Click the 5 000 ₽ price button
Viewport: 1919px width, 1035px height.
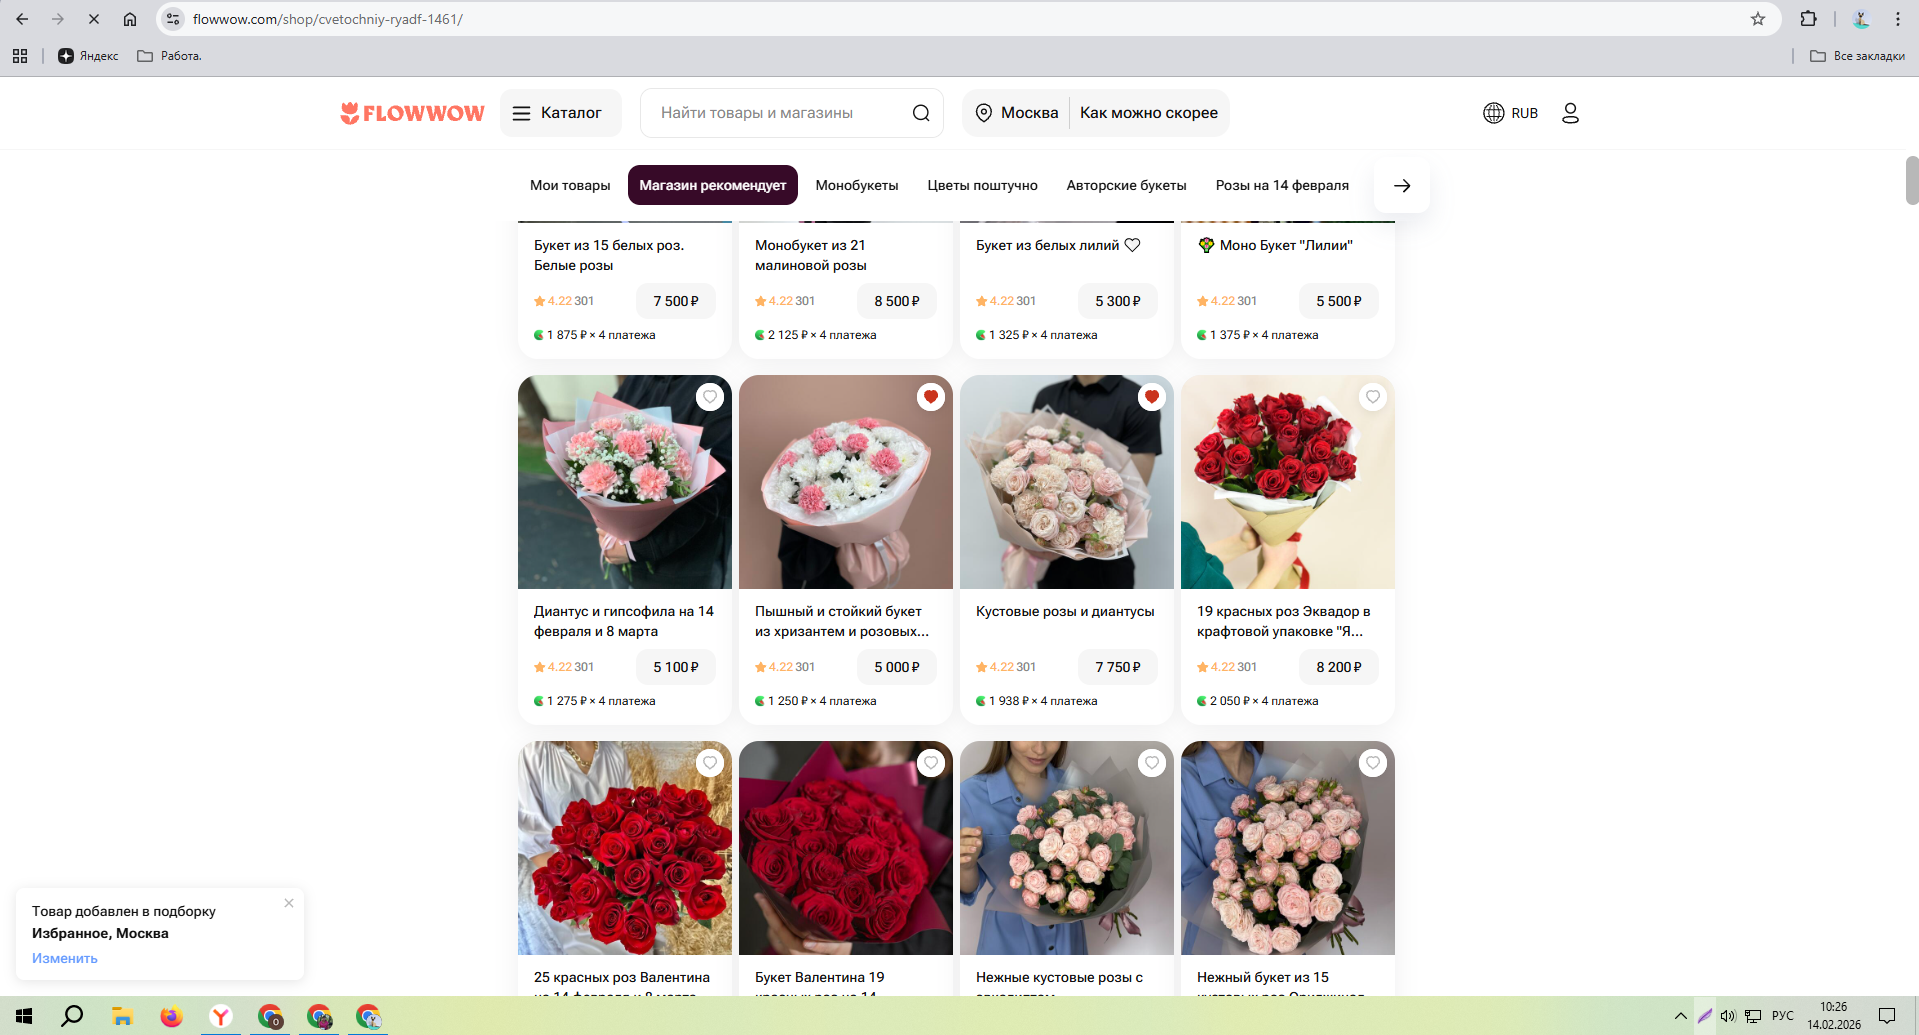pyautogui.click(x=897, y=667)
